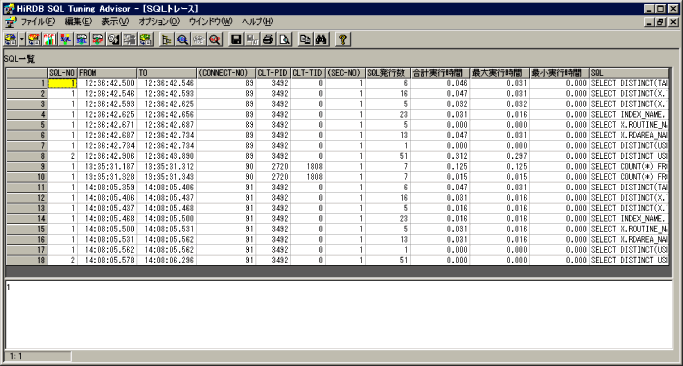Open print preview from the toolbar
The height and width of the screenshot is (366, 683).
coord(284,40)
